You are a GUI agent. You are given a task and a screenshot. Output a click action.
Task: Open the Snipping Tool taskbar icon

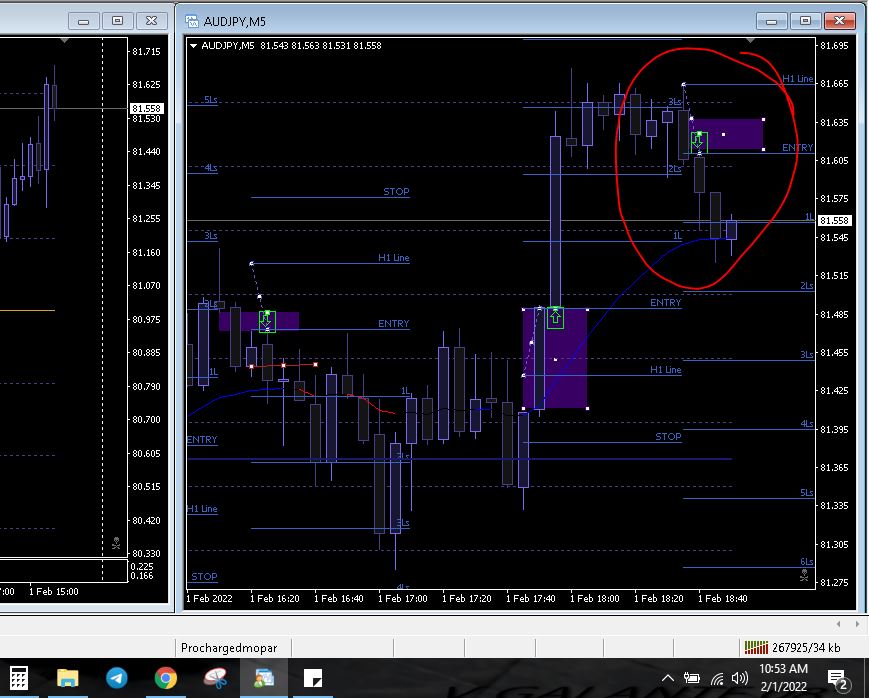[216, 678]
